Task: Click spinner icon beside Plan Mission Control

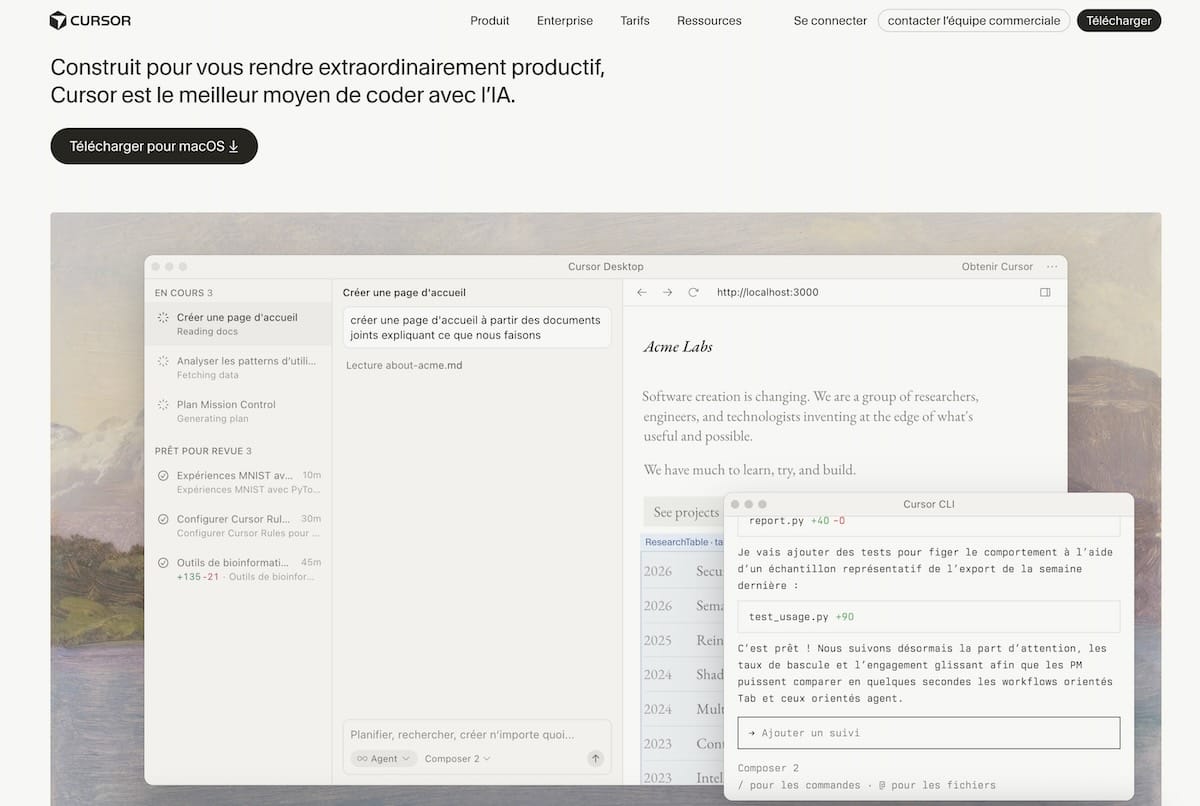Action: (x=163, y=404)
